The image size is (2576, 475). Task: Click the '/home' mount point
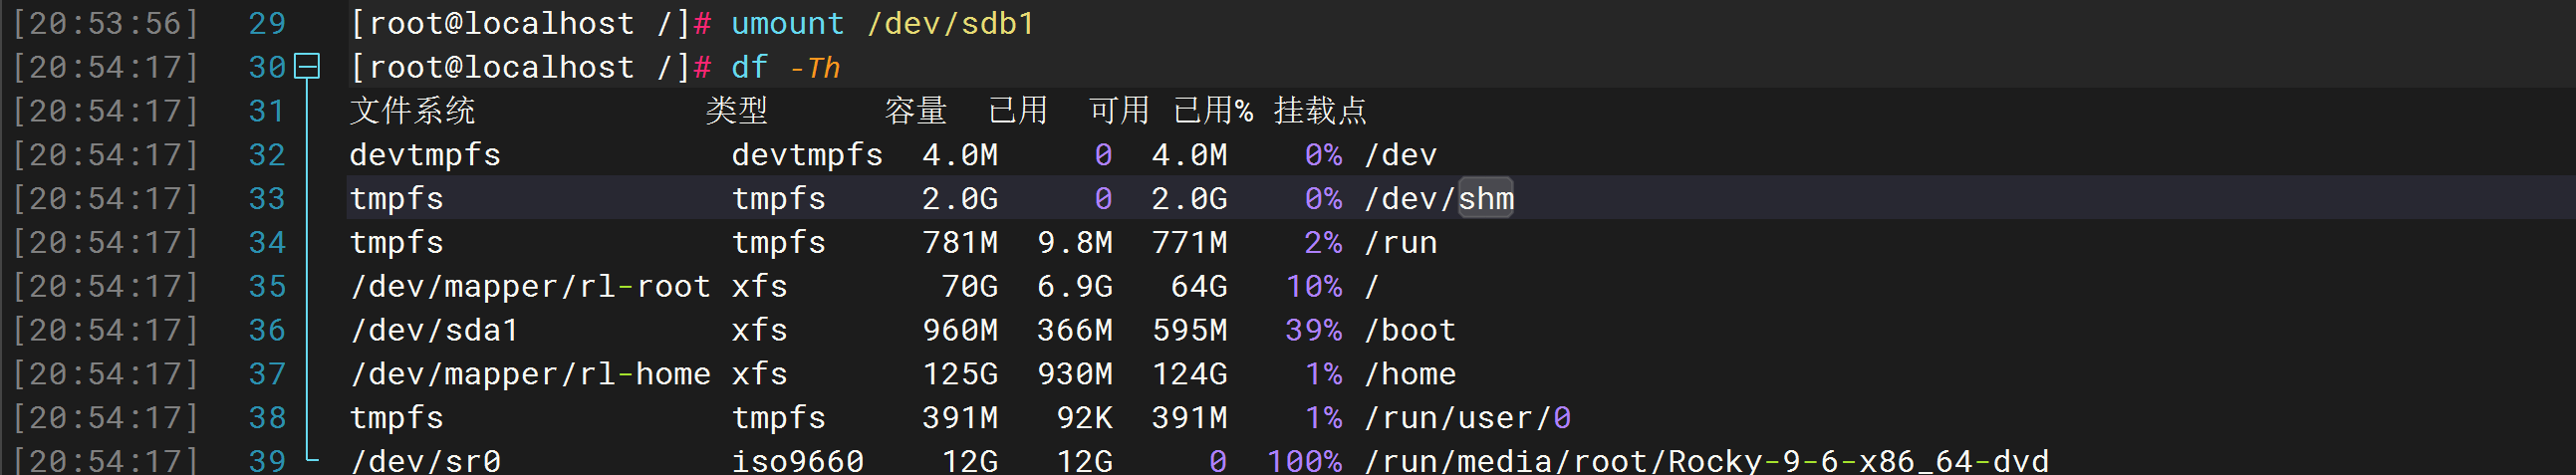[x=1410, y=374]
